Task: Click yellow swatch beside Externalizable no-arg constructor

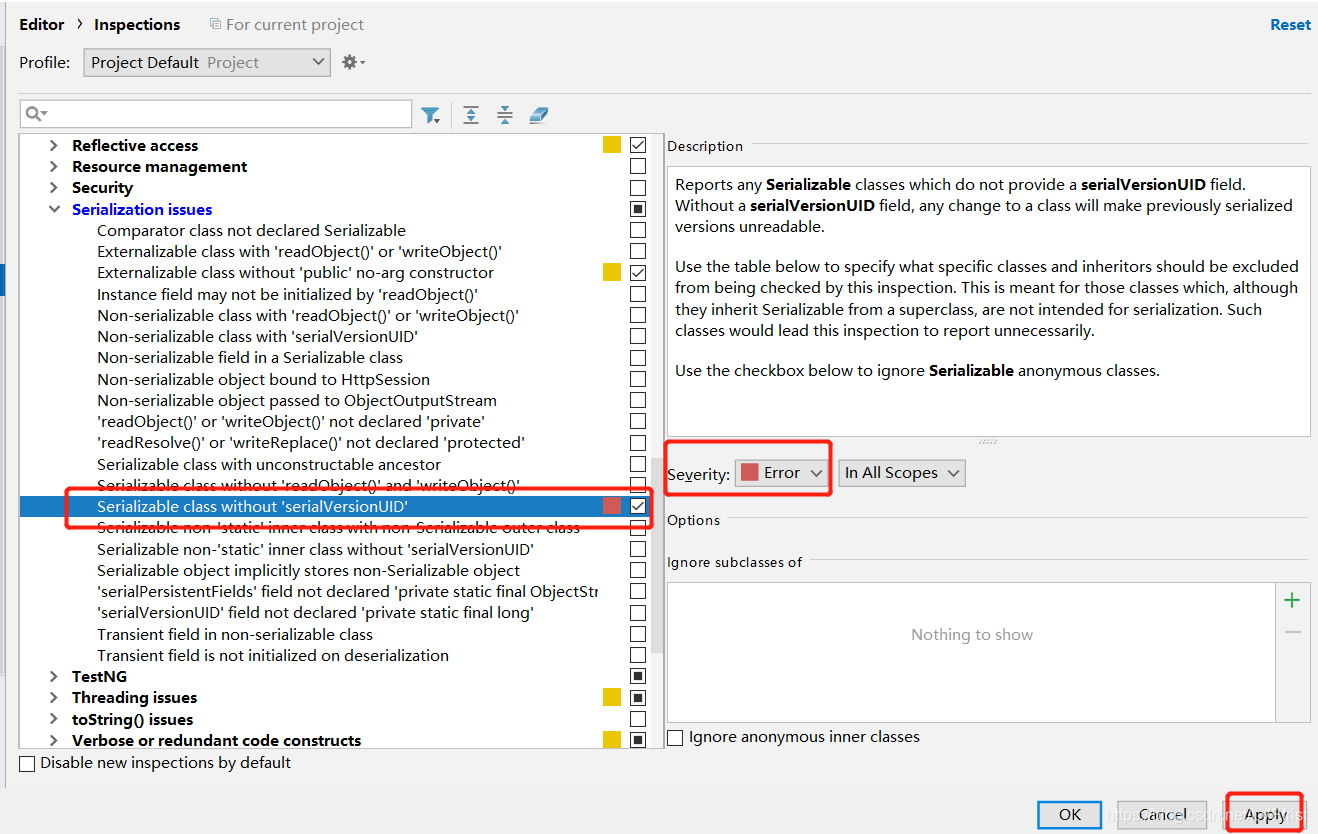Action: click(612, 273)
